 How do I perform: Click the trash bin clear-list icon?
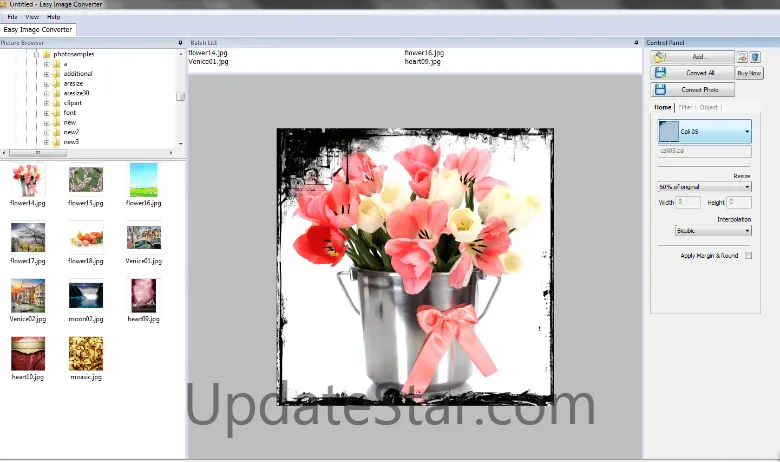coord(755,57)
